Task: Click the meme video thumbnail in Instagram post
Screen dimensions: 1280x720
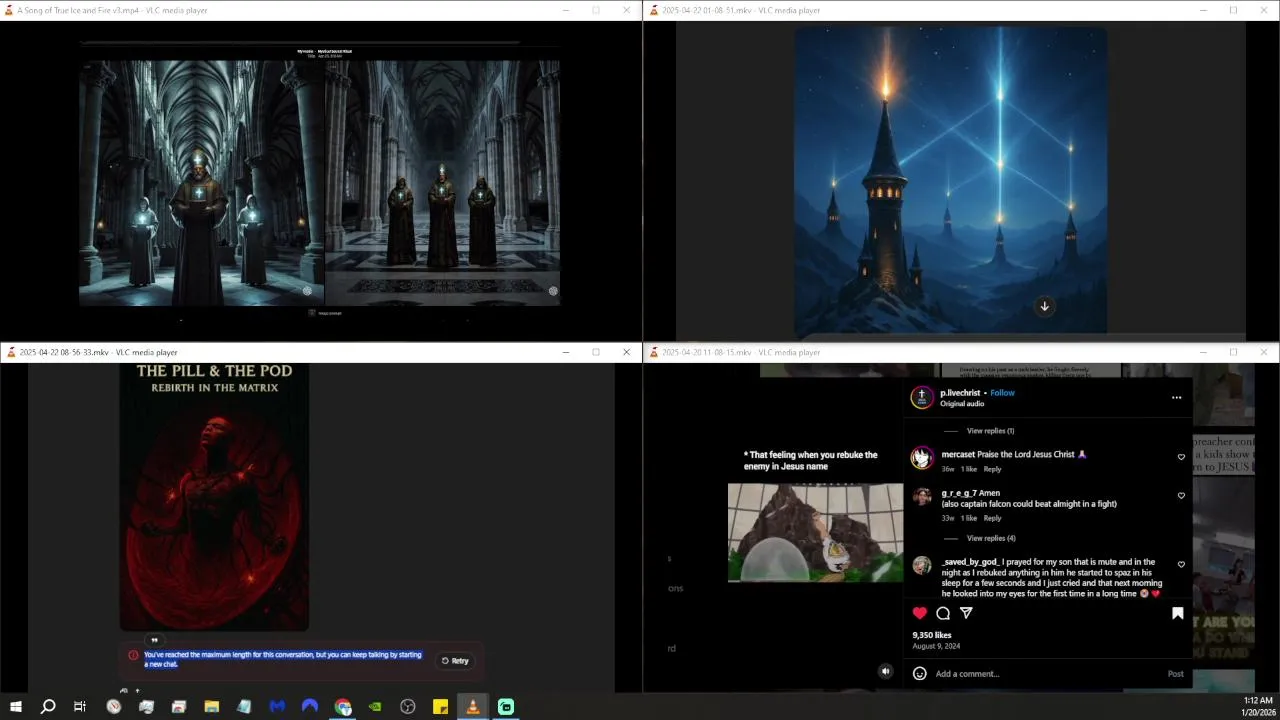Action: click(815, 532)
